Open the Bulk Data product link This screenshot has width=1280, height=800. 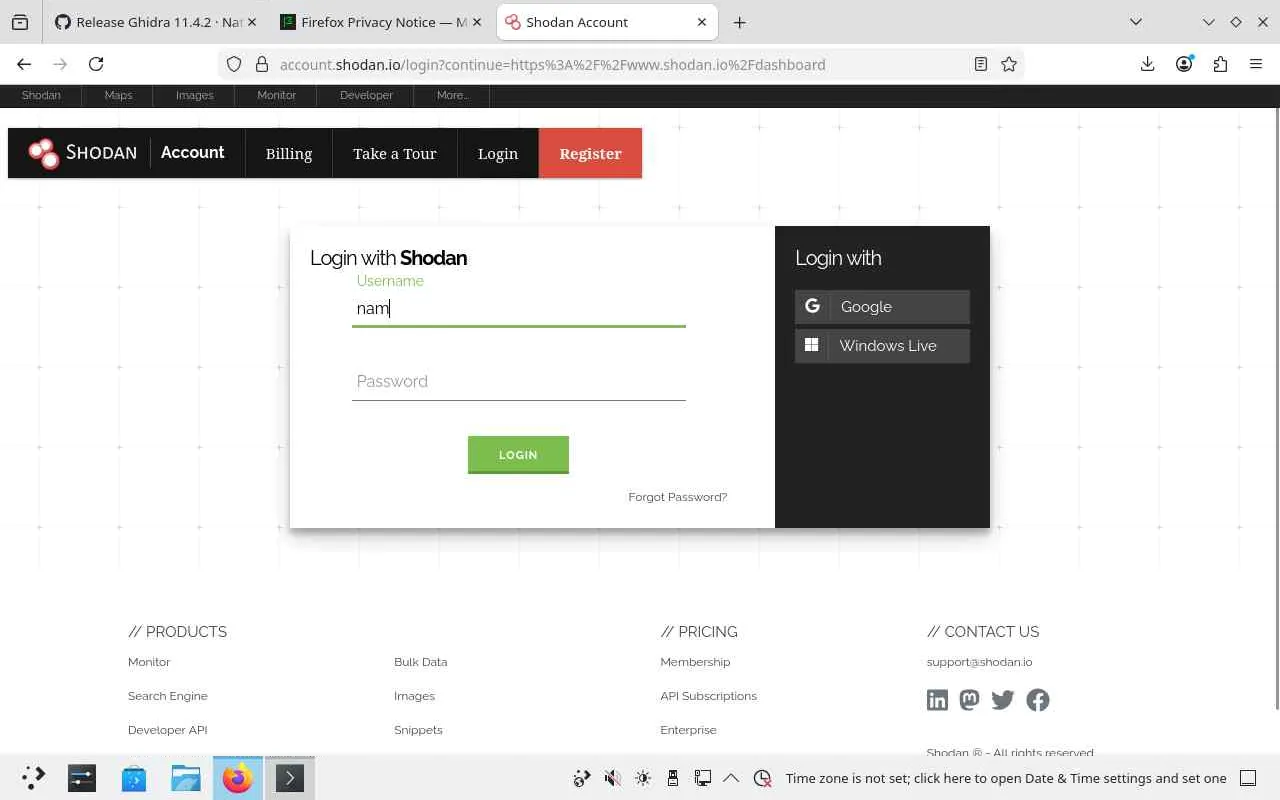420,662
